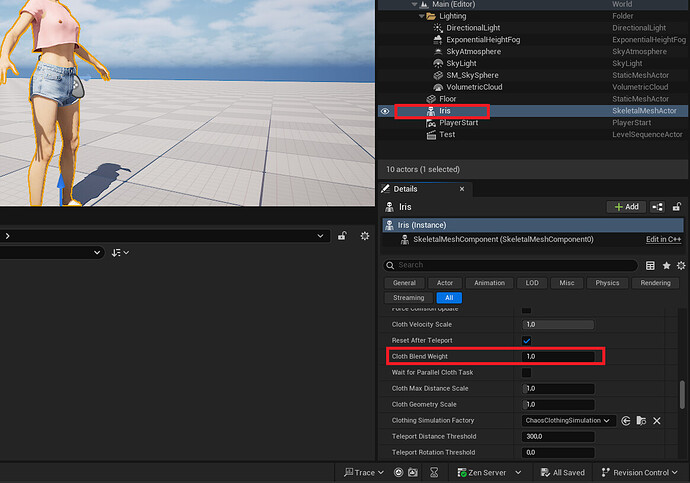Collapse the Lighting folder in Outliner
The image size is (690, 483).
pos(422,16)
